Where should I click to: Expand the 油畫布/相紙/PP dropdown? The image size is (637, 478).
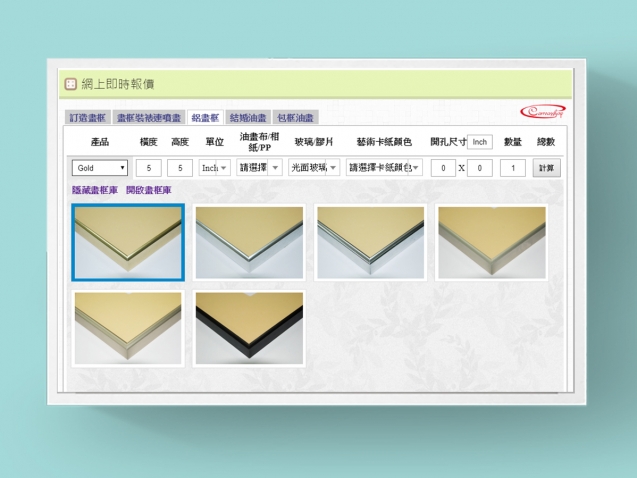point(260,168)
